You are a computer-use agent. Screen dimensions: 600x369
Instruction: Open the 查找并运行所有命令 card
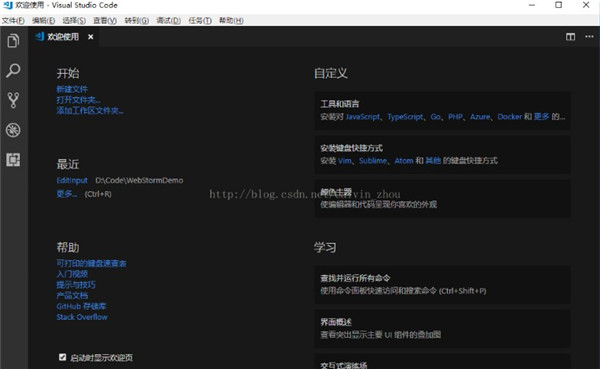442,285
